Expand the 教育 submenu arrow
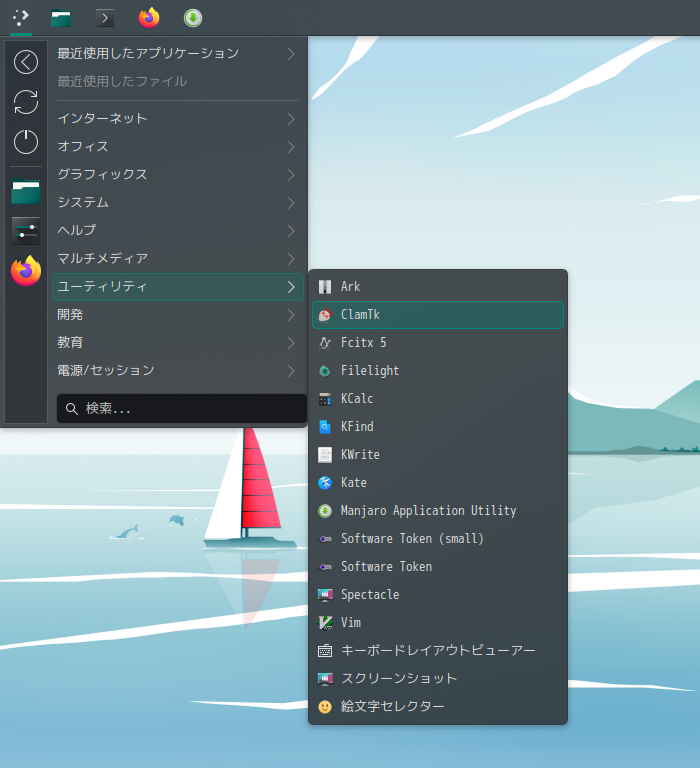Viewport: 700px width, 768px height. [x=291, y=342]
